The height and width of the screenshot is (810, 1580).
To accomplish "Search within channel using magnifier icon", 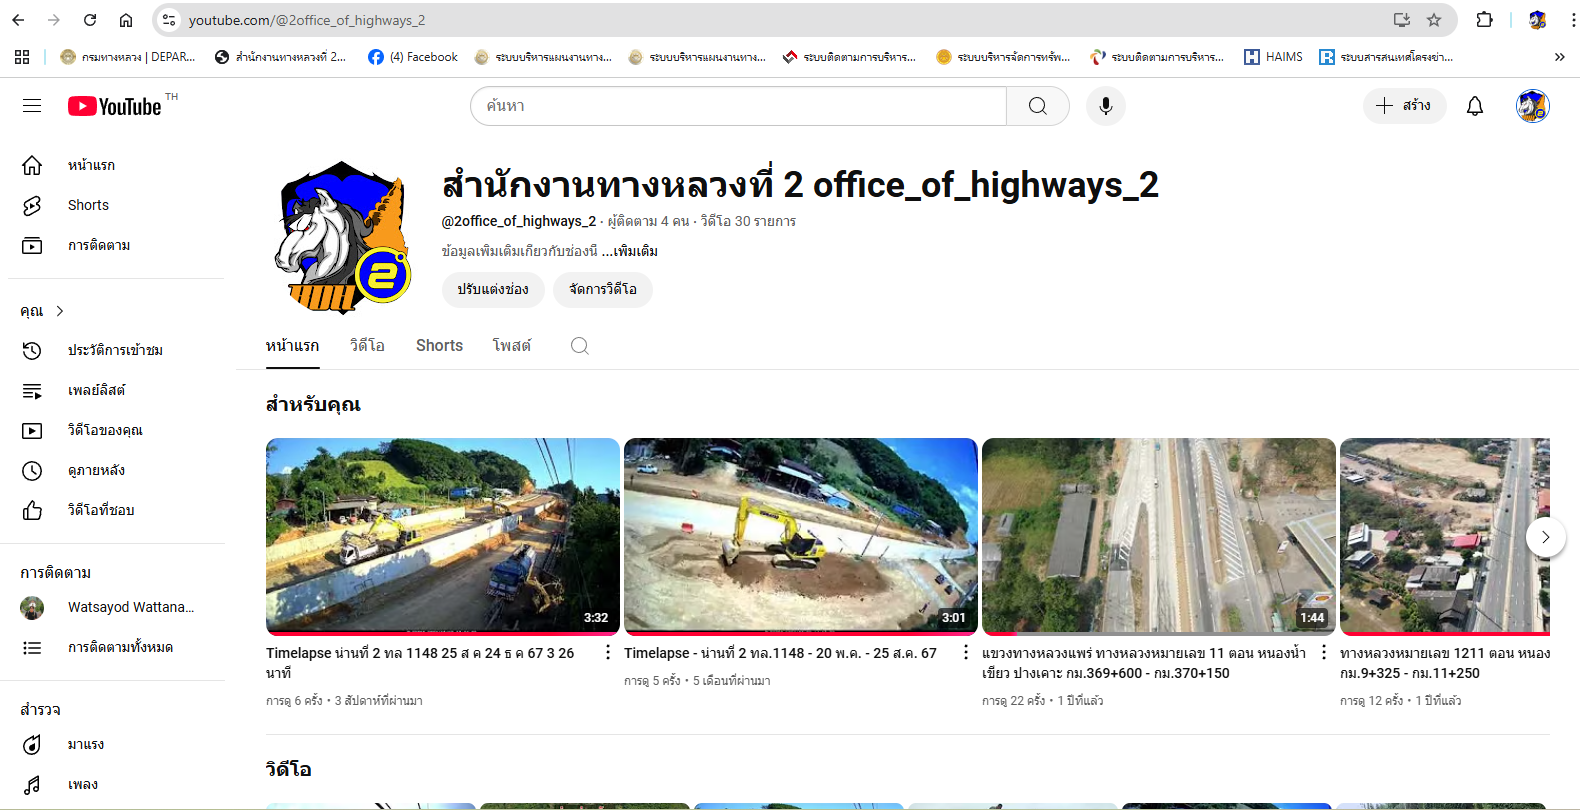I will pos(579,346).
